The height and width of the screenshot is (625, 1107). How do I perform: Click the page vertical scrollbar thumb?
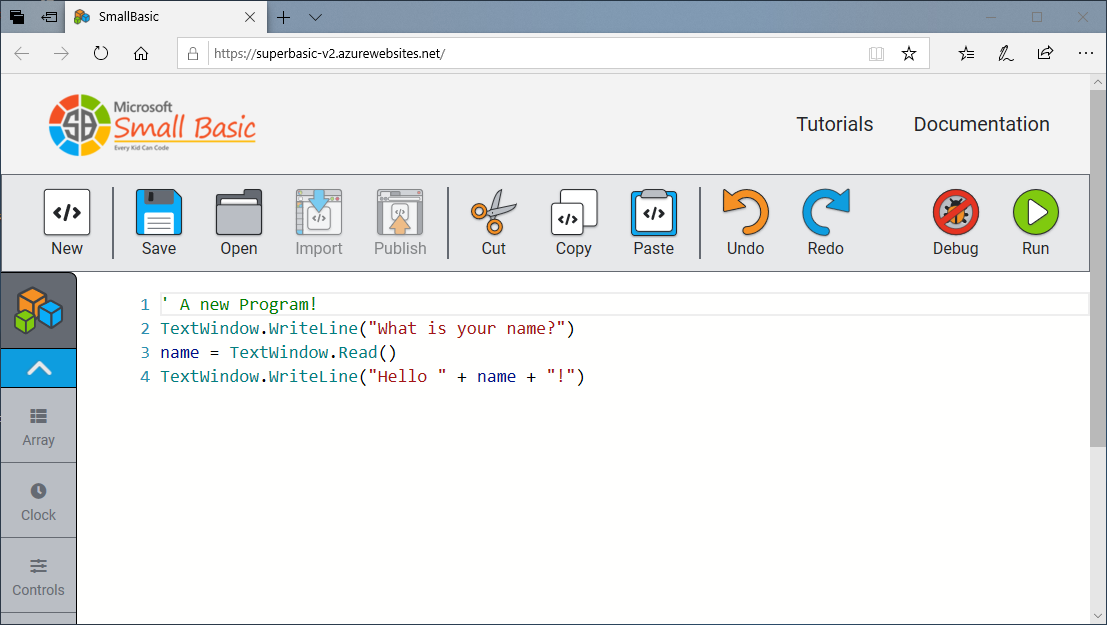pos(1097,268)
